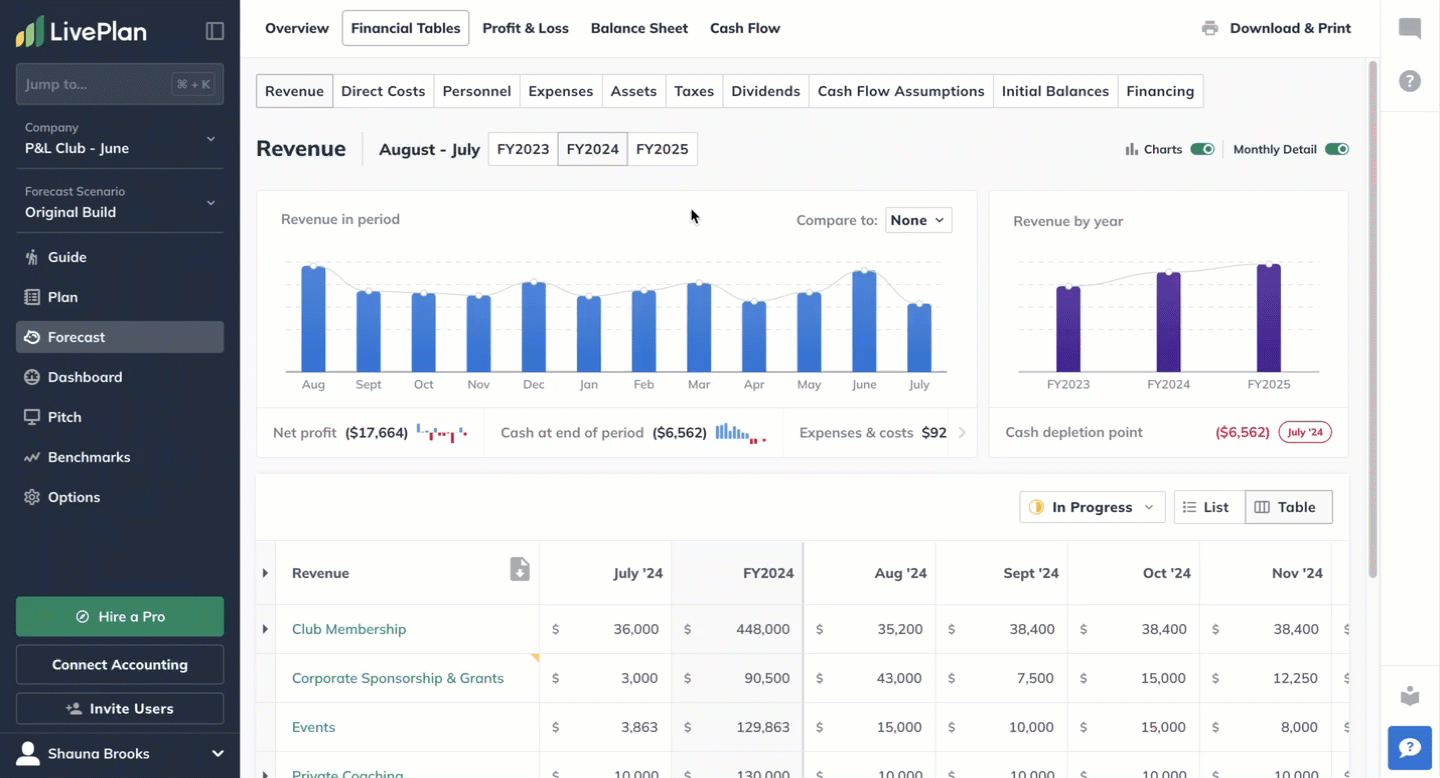
Task: Click the export download icon in Revenue header
Action: (520, 570)
